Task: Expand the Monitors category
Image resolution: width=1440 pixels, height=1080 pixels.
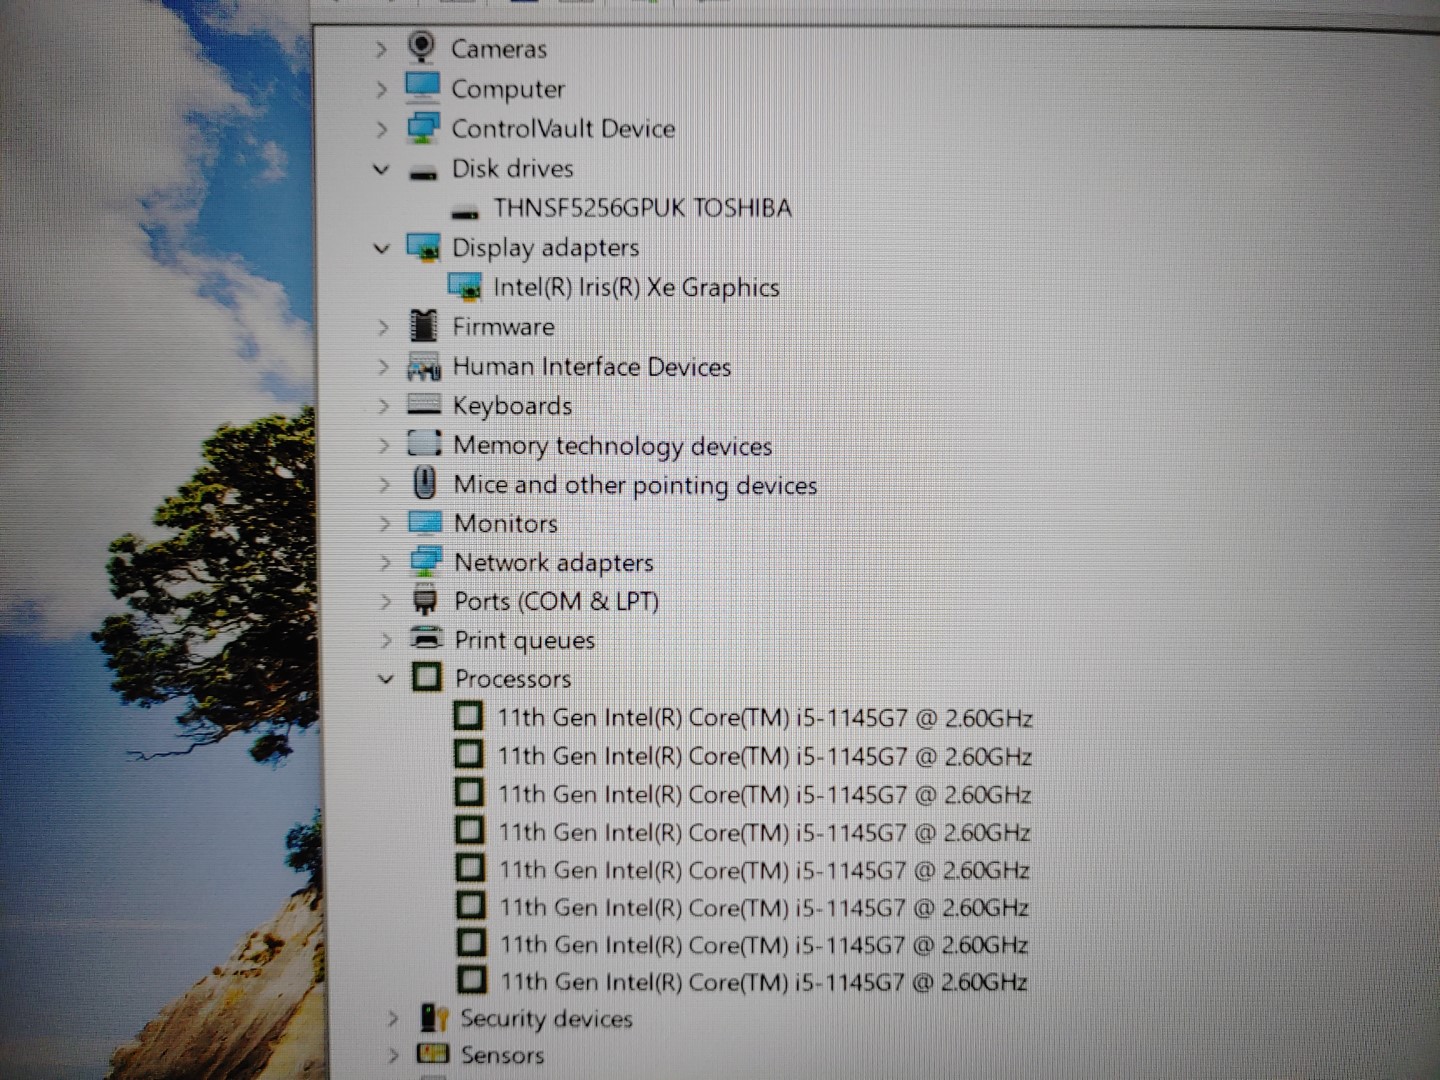Action: 385,523
